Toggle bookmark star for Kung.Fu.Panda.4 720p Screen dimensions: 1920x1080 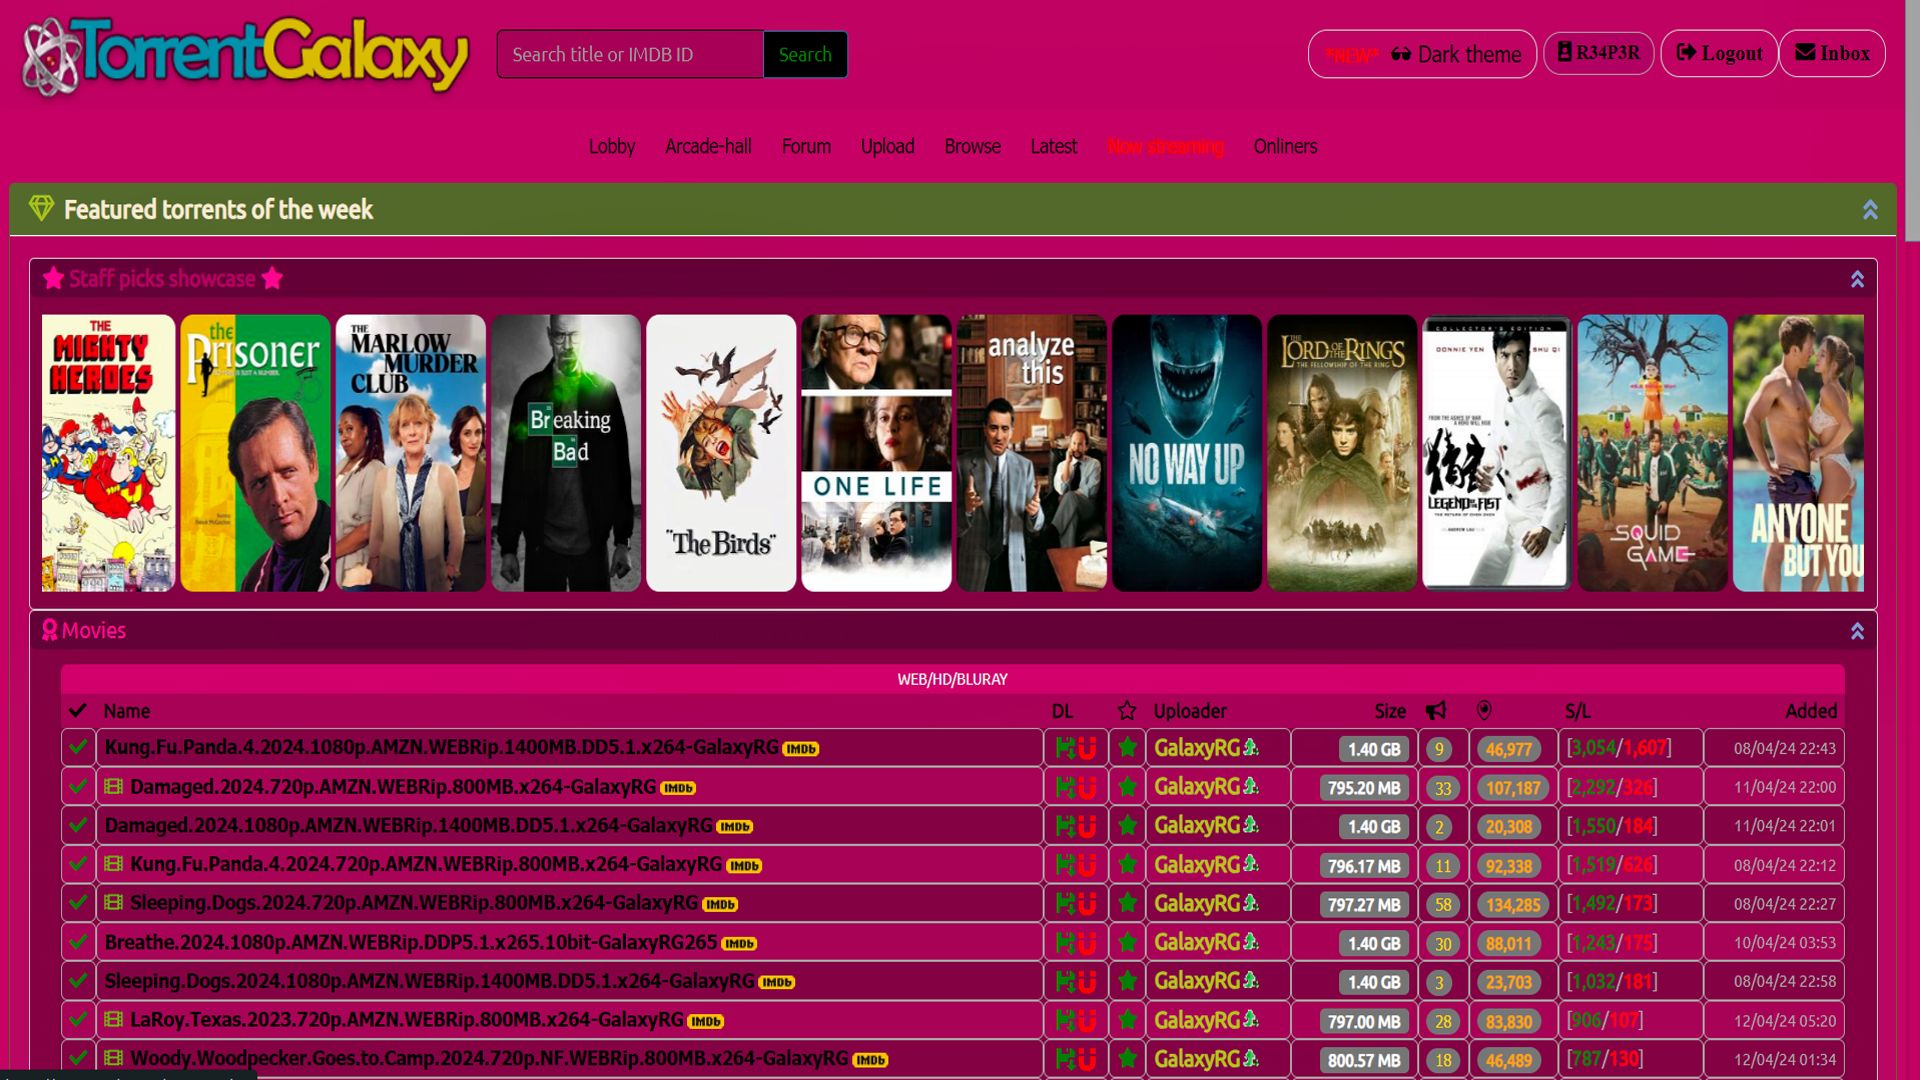click(x=1127, y=865)
